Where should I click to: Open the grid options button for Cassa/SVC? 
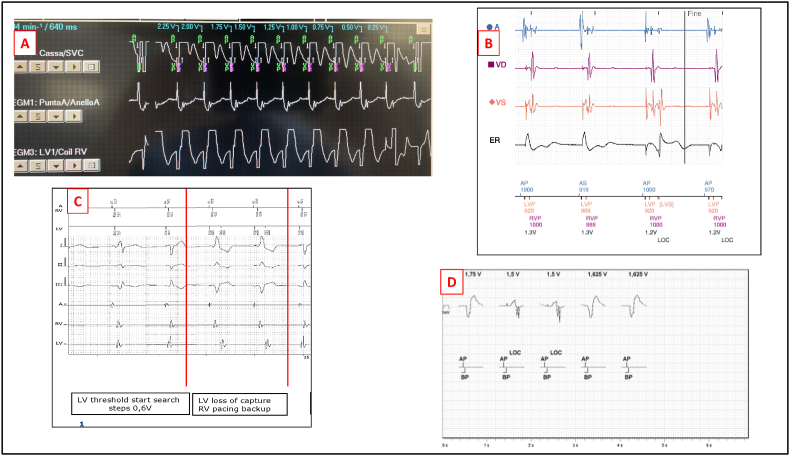click(x=93, y=67)
